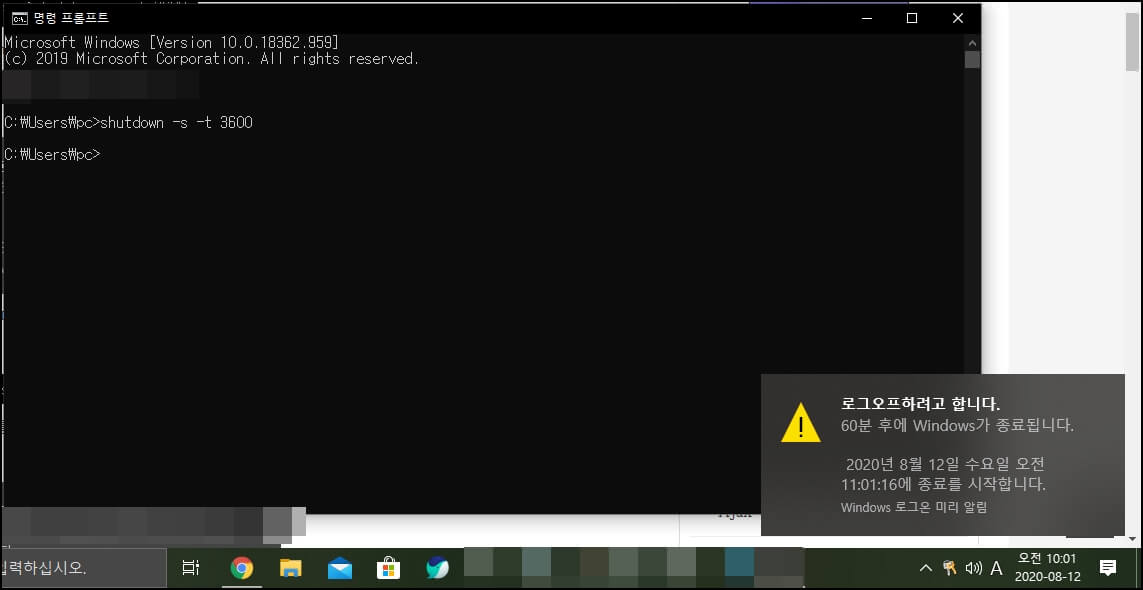Click the 명령 프롬프트 window title text
This screenshot has width=1143, height=590.
point(71,18)
